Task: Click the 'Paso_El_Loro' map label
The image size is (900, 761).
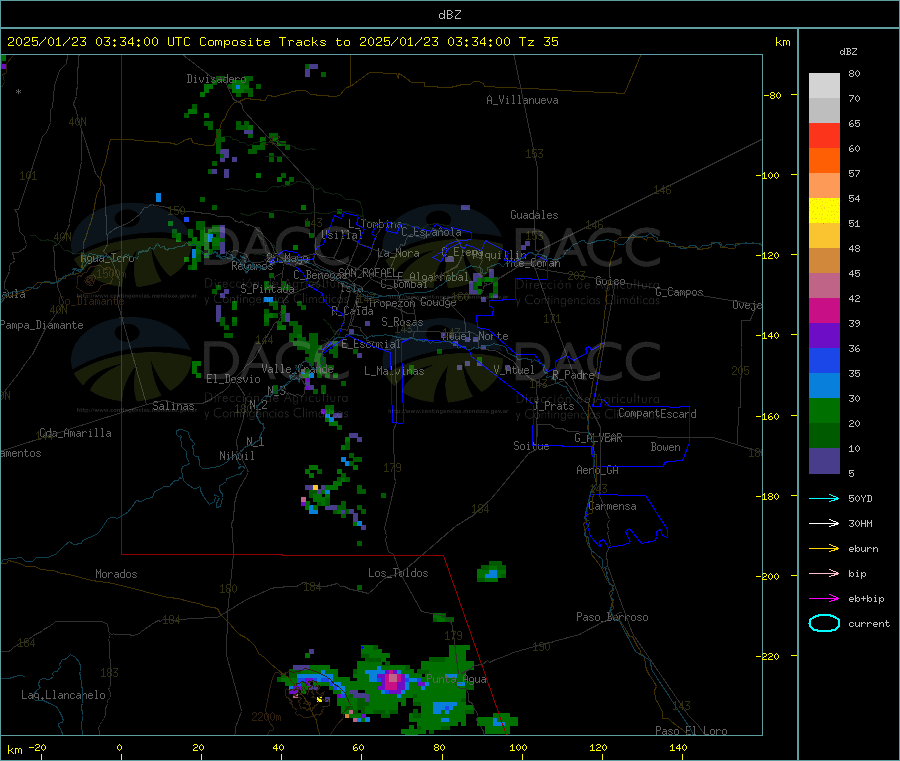Action: point(691,731)
